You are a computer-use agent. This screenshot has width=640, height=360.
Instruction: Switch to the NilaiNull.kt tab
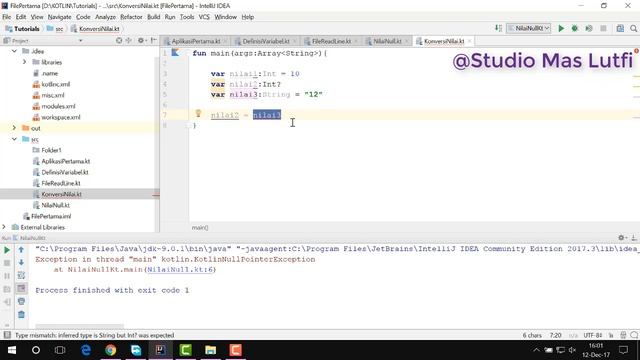coord(387,41)
